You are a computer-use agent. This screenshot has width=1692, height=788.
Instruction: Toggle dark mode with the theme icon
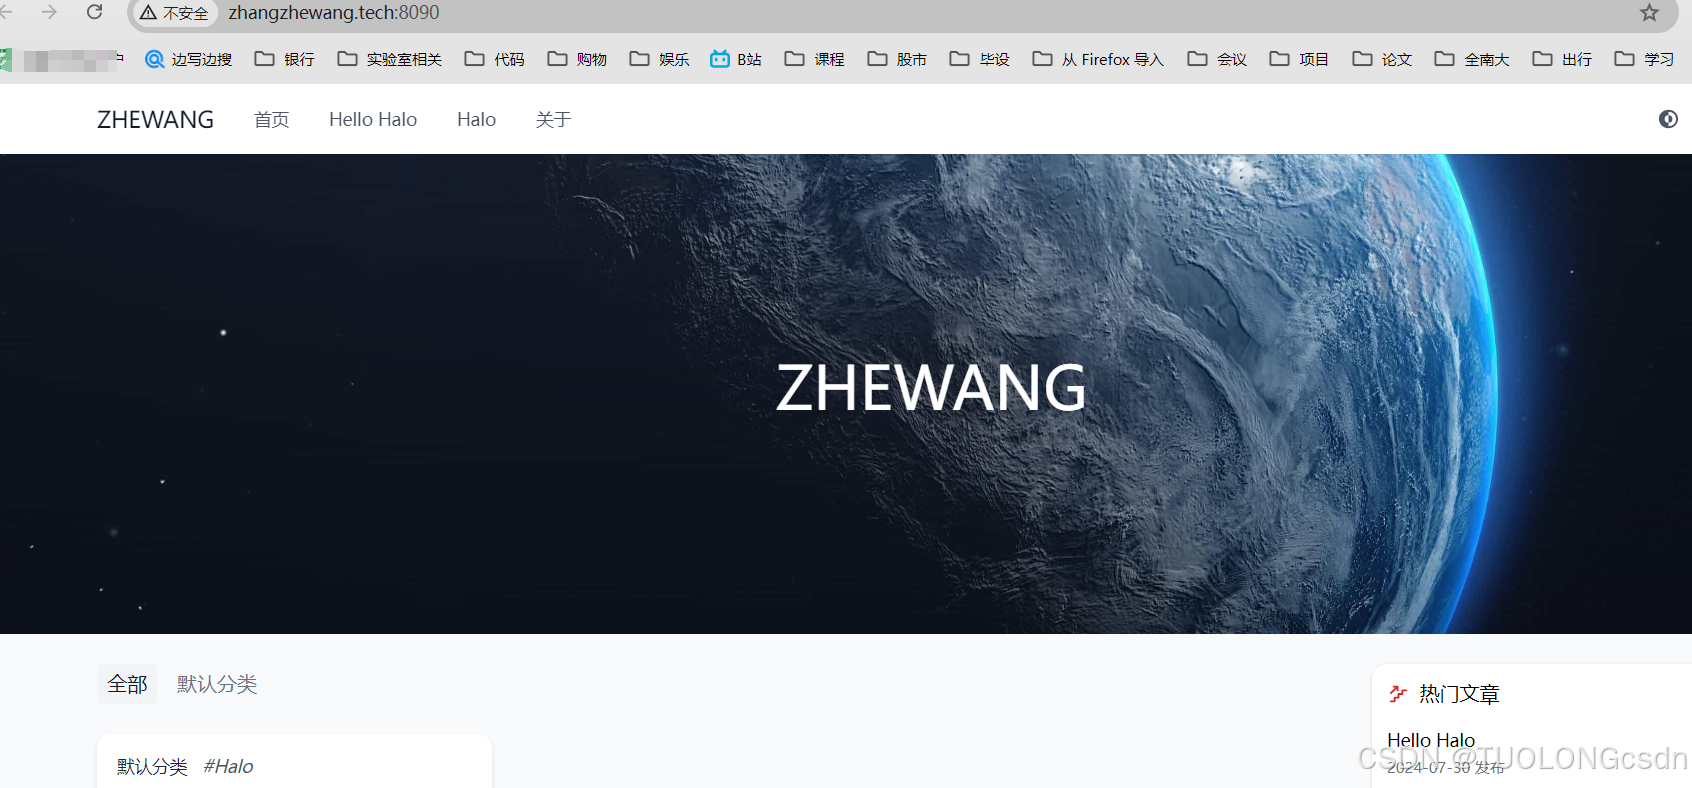1668,119
